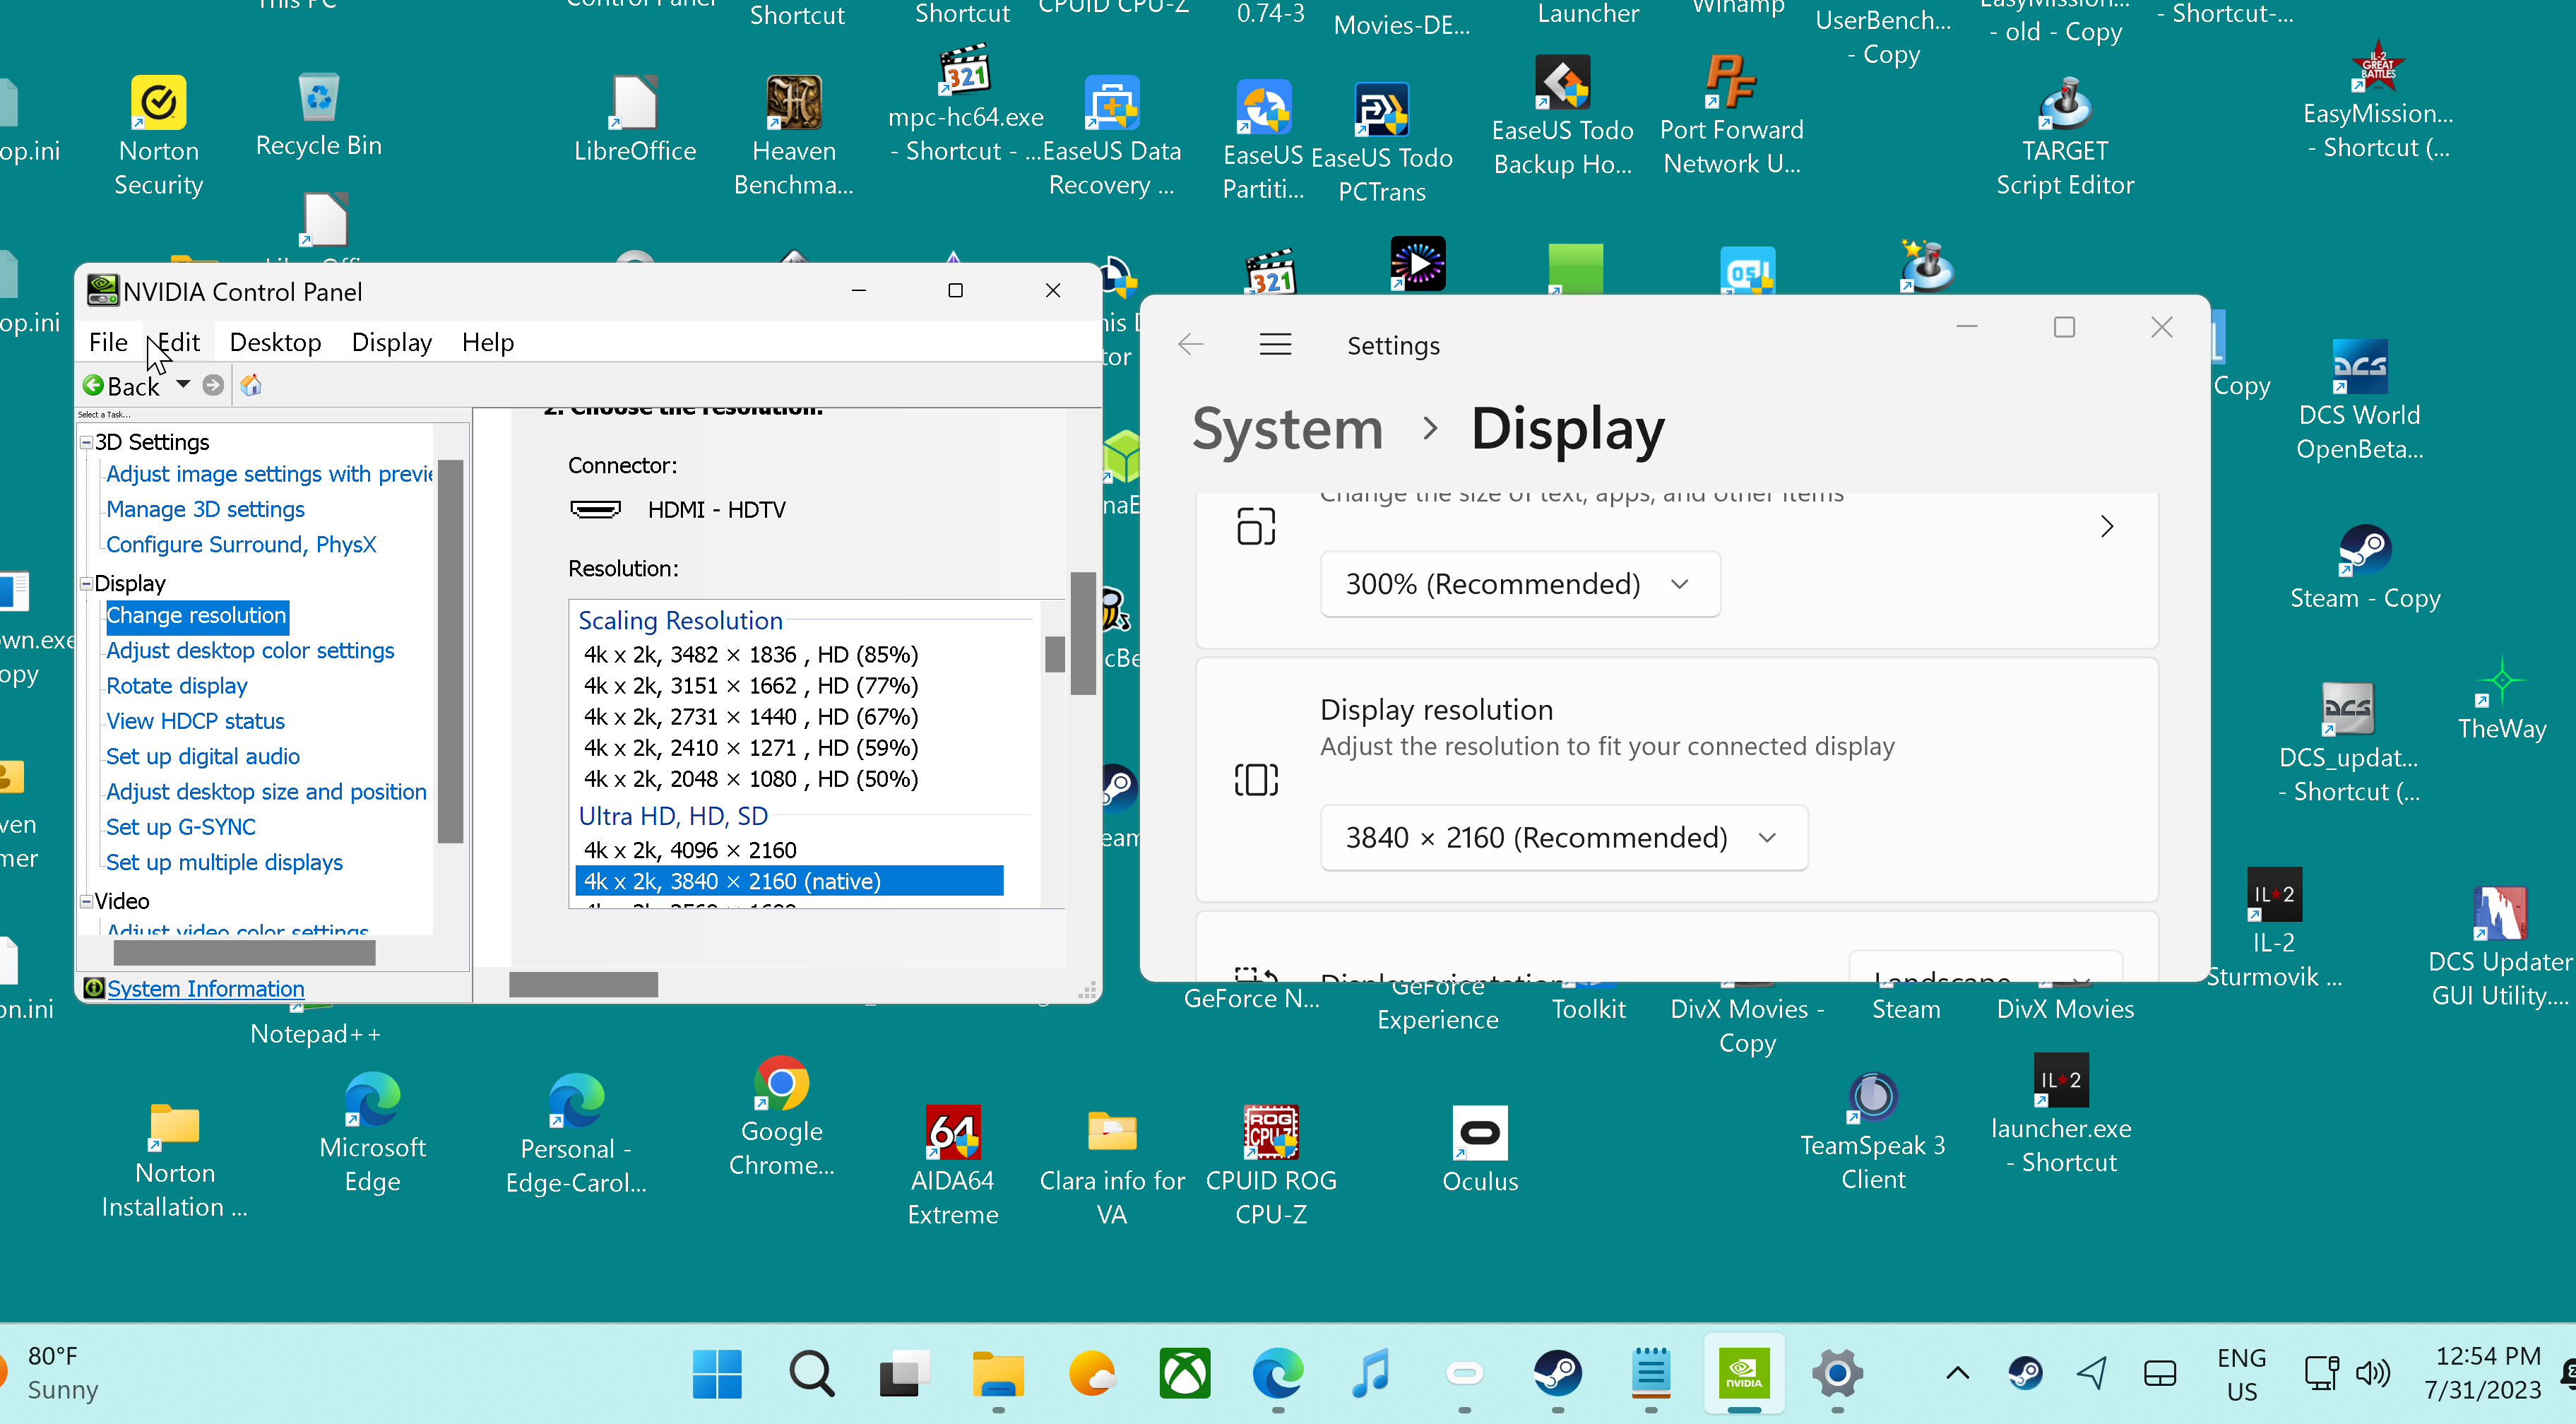Open the Display menu in NVIDIA Control Panel
Viewport: 2576px width, 1424px height.
coord(391,342)
